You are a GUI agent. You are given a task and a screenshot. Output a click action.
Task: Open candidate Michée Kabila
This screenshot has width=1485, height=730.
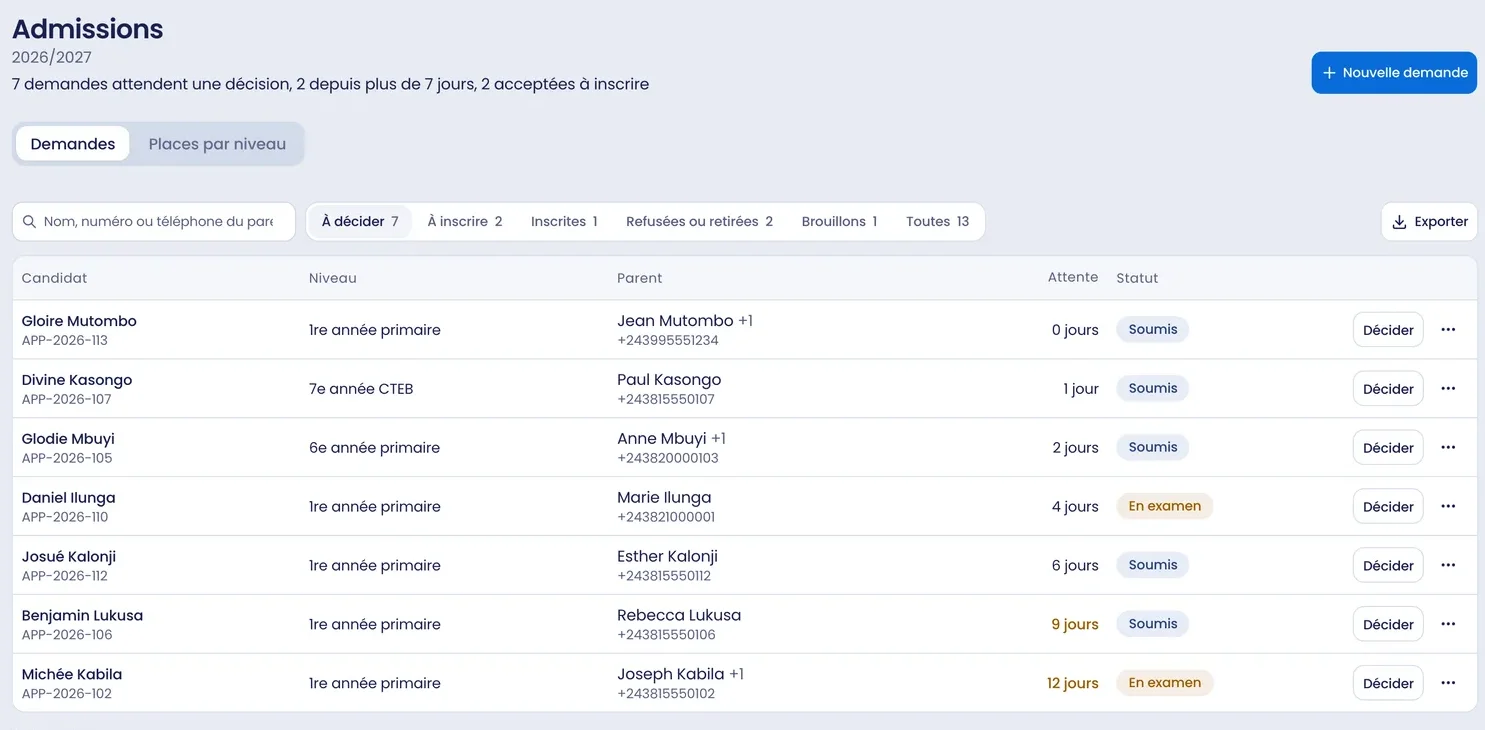pyautogui.click(x=72, y=675)
